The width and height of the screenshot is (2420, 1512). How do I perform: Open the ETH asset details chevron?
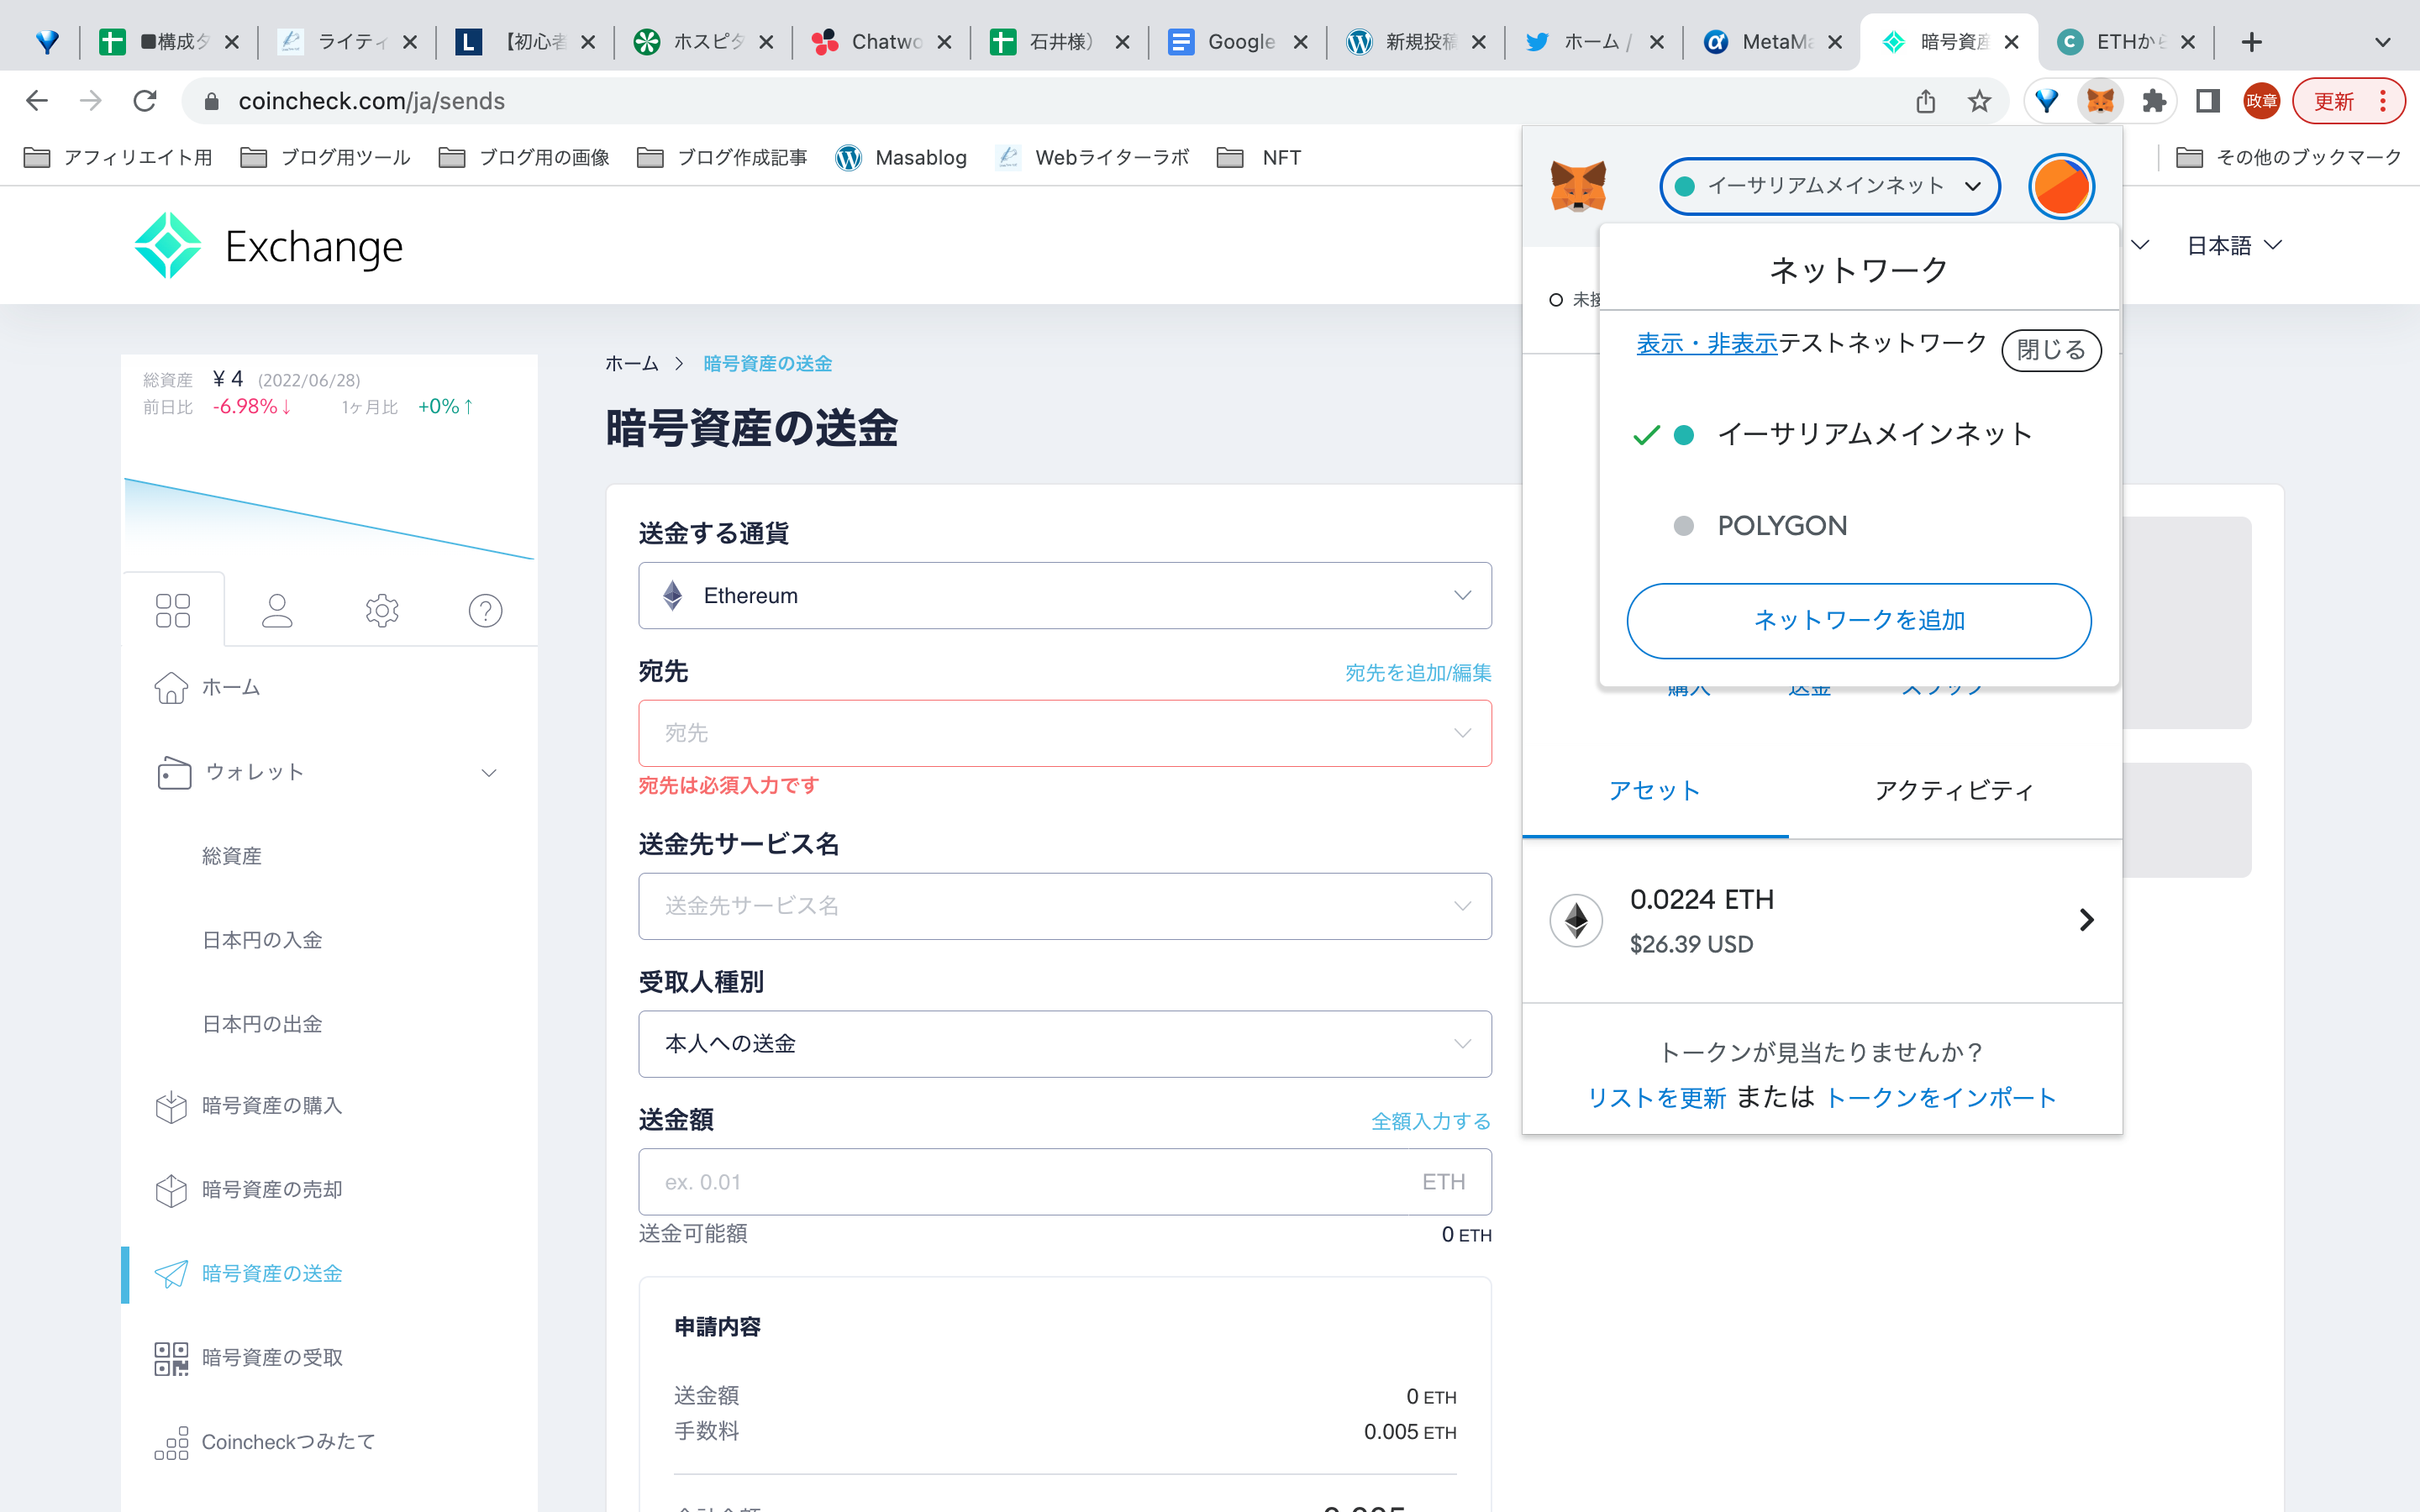pos(2086,920)
